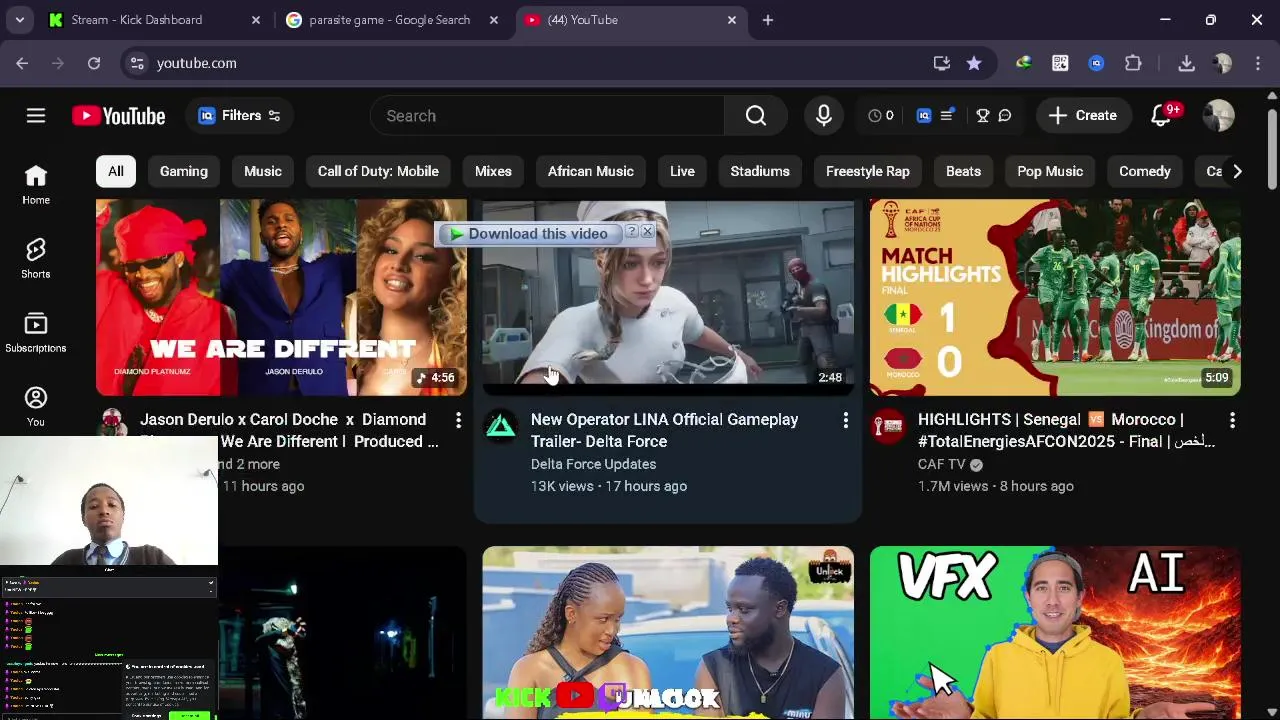Toggle the bookmark star for this page
This screenshot has width=1280, height=720.
(x=974, y=63)
